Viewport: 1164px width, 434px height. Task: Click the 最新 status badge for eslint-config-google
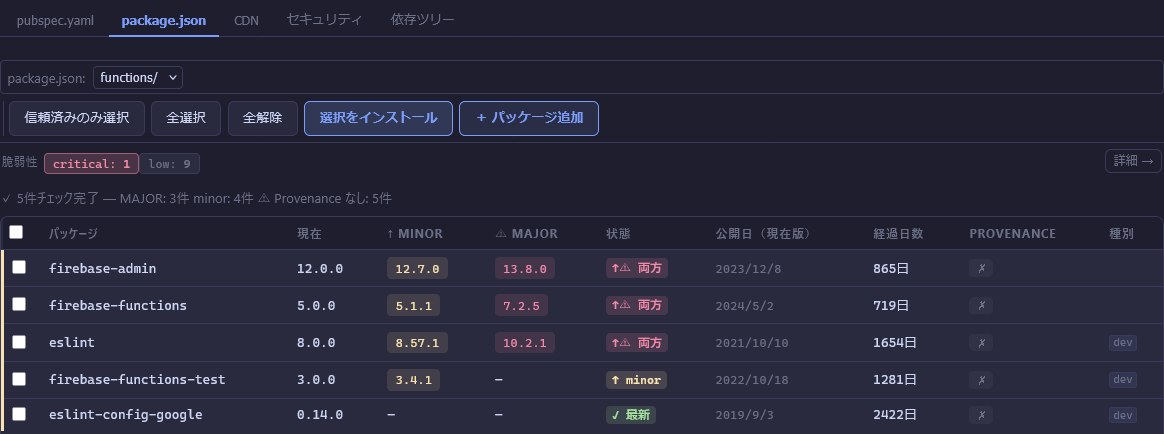[631, 415]
